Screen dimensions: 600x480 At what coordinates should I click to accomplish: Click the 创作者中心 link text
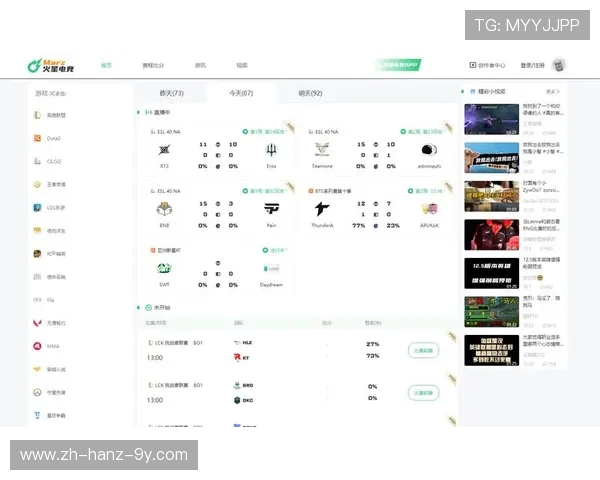point(492,65)
